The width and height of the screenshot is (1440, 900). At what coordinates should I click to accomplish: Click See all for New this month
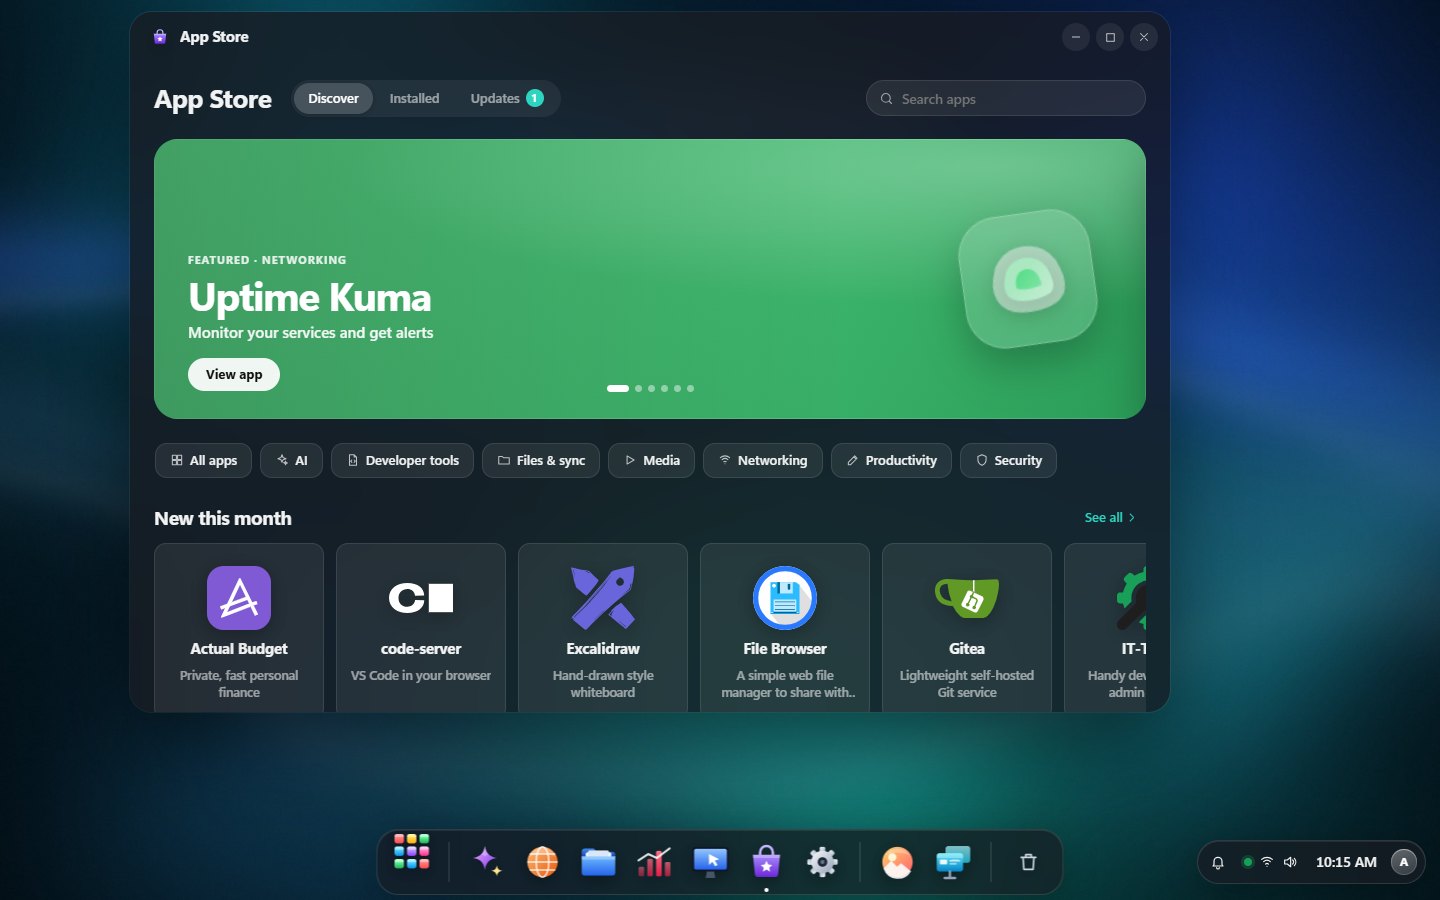point(1110,518)
